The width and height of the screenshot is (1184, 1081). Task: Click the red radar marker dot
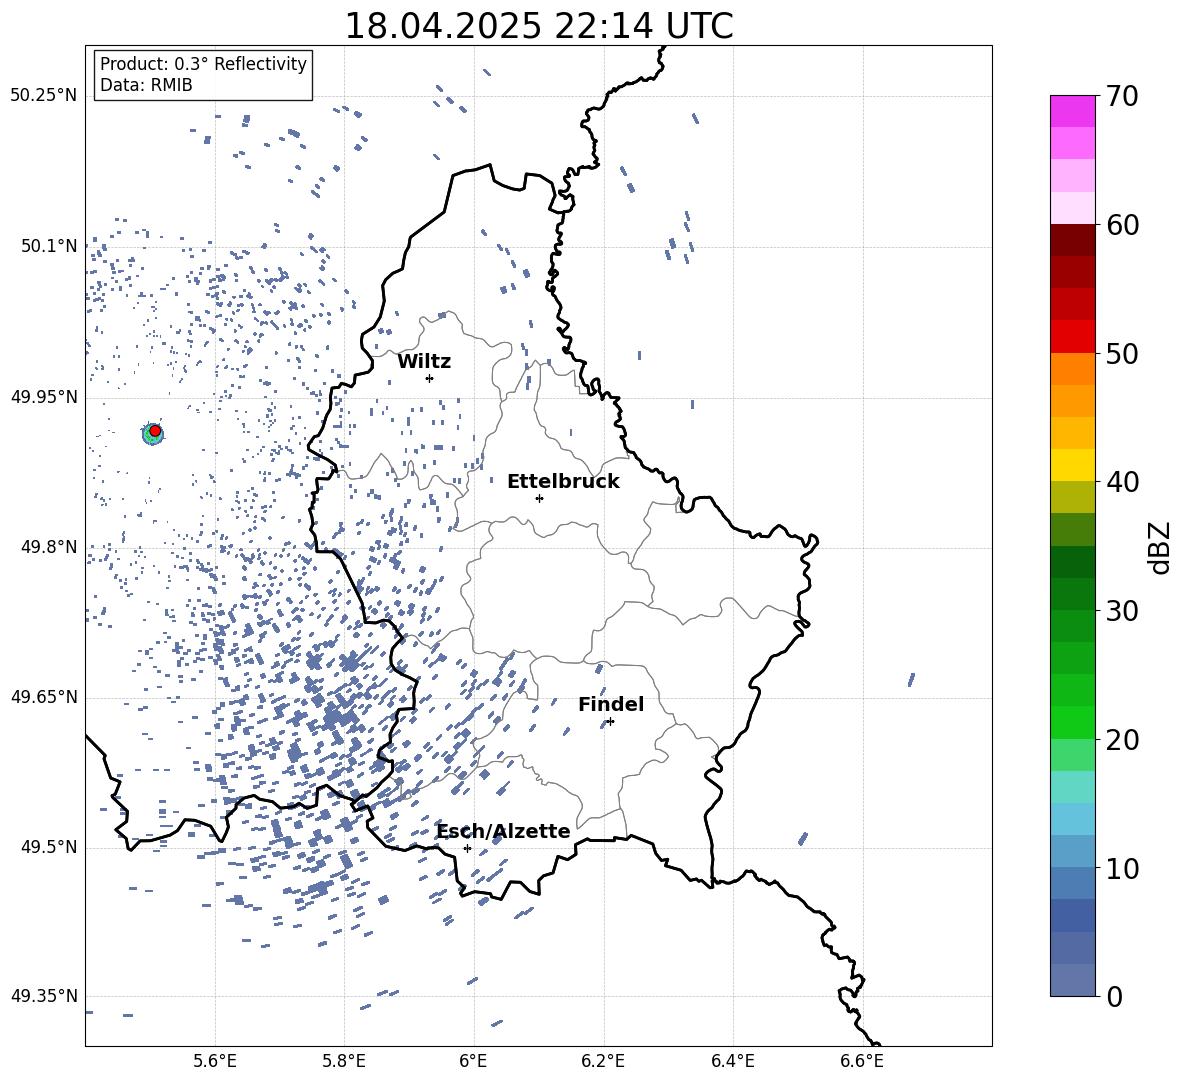click(155, 430)
